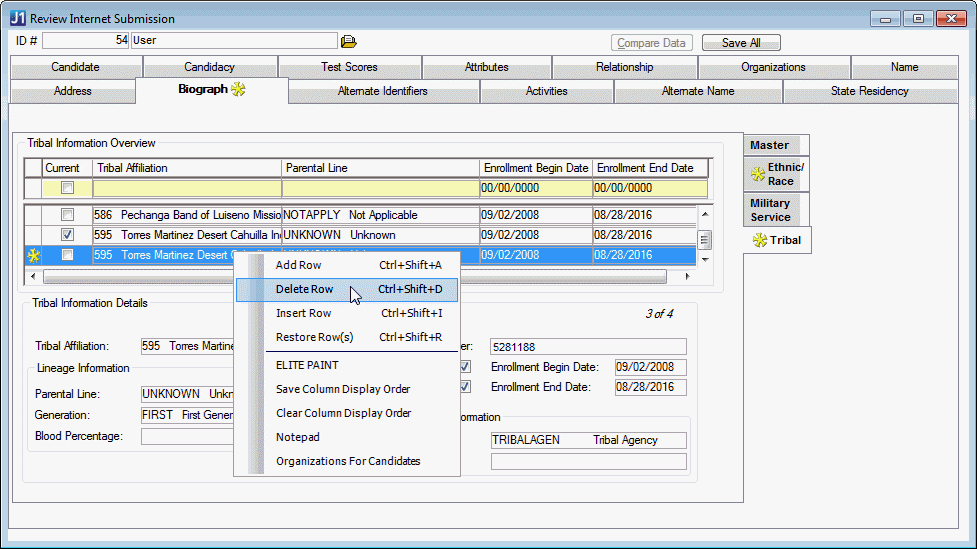This screenshot has height=549, width=977.
Task: Click the folder lookup icon beside the User field
Action: click(348, 41)
